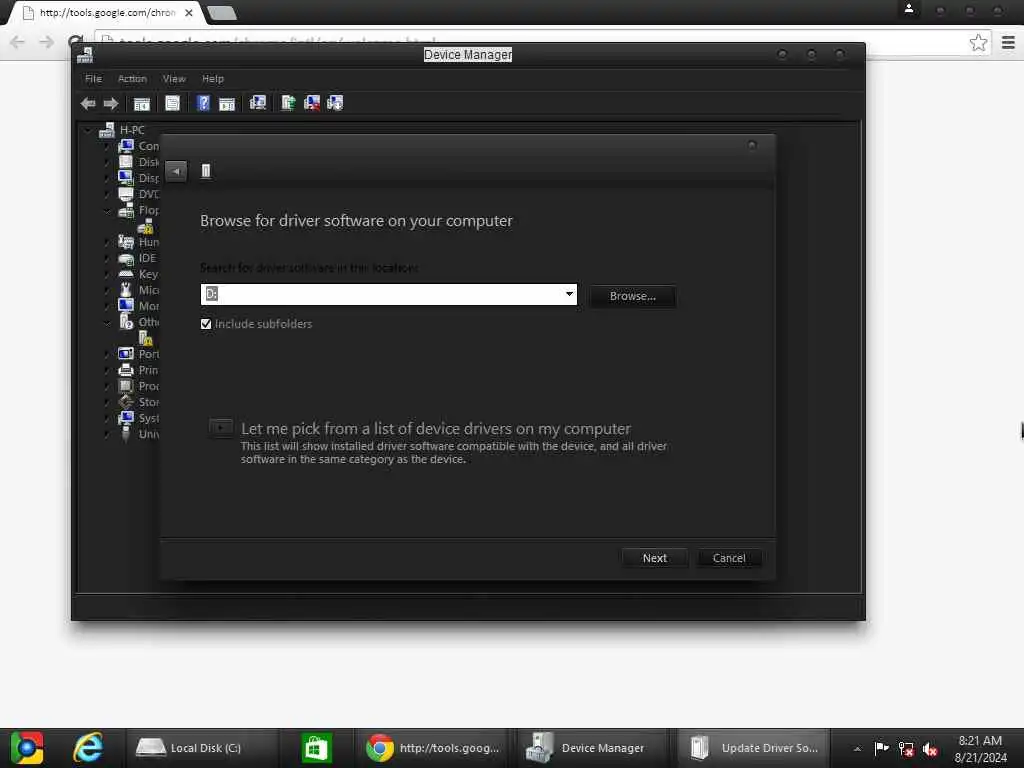The height and width of the screenshot is (768, 1024).
Task: Click the Properties sheet toolbar icon
Action: (x=172, y=103)
